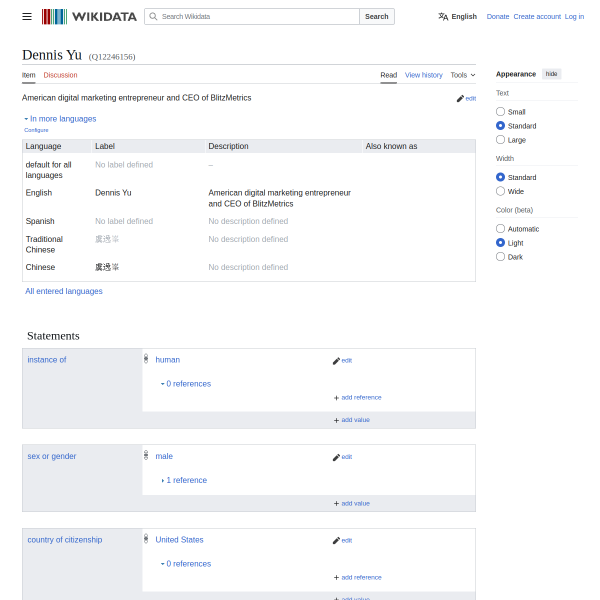Click the Spanish language row name
The height and width of the screenshot is (600, 600).
[x=40, y=221]
